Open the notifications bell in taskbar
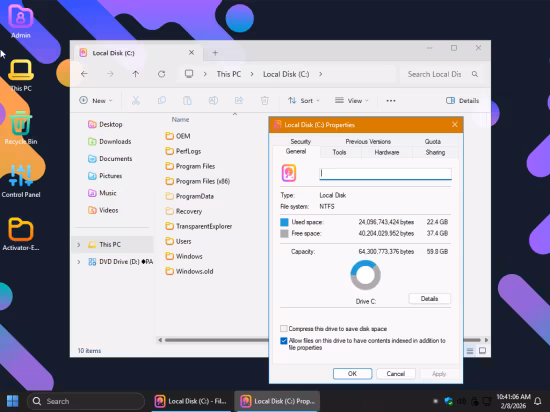 537,401
